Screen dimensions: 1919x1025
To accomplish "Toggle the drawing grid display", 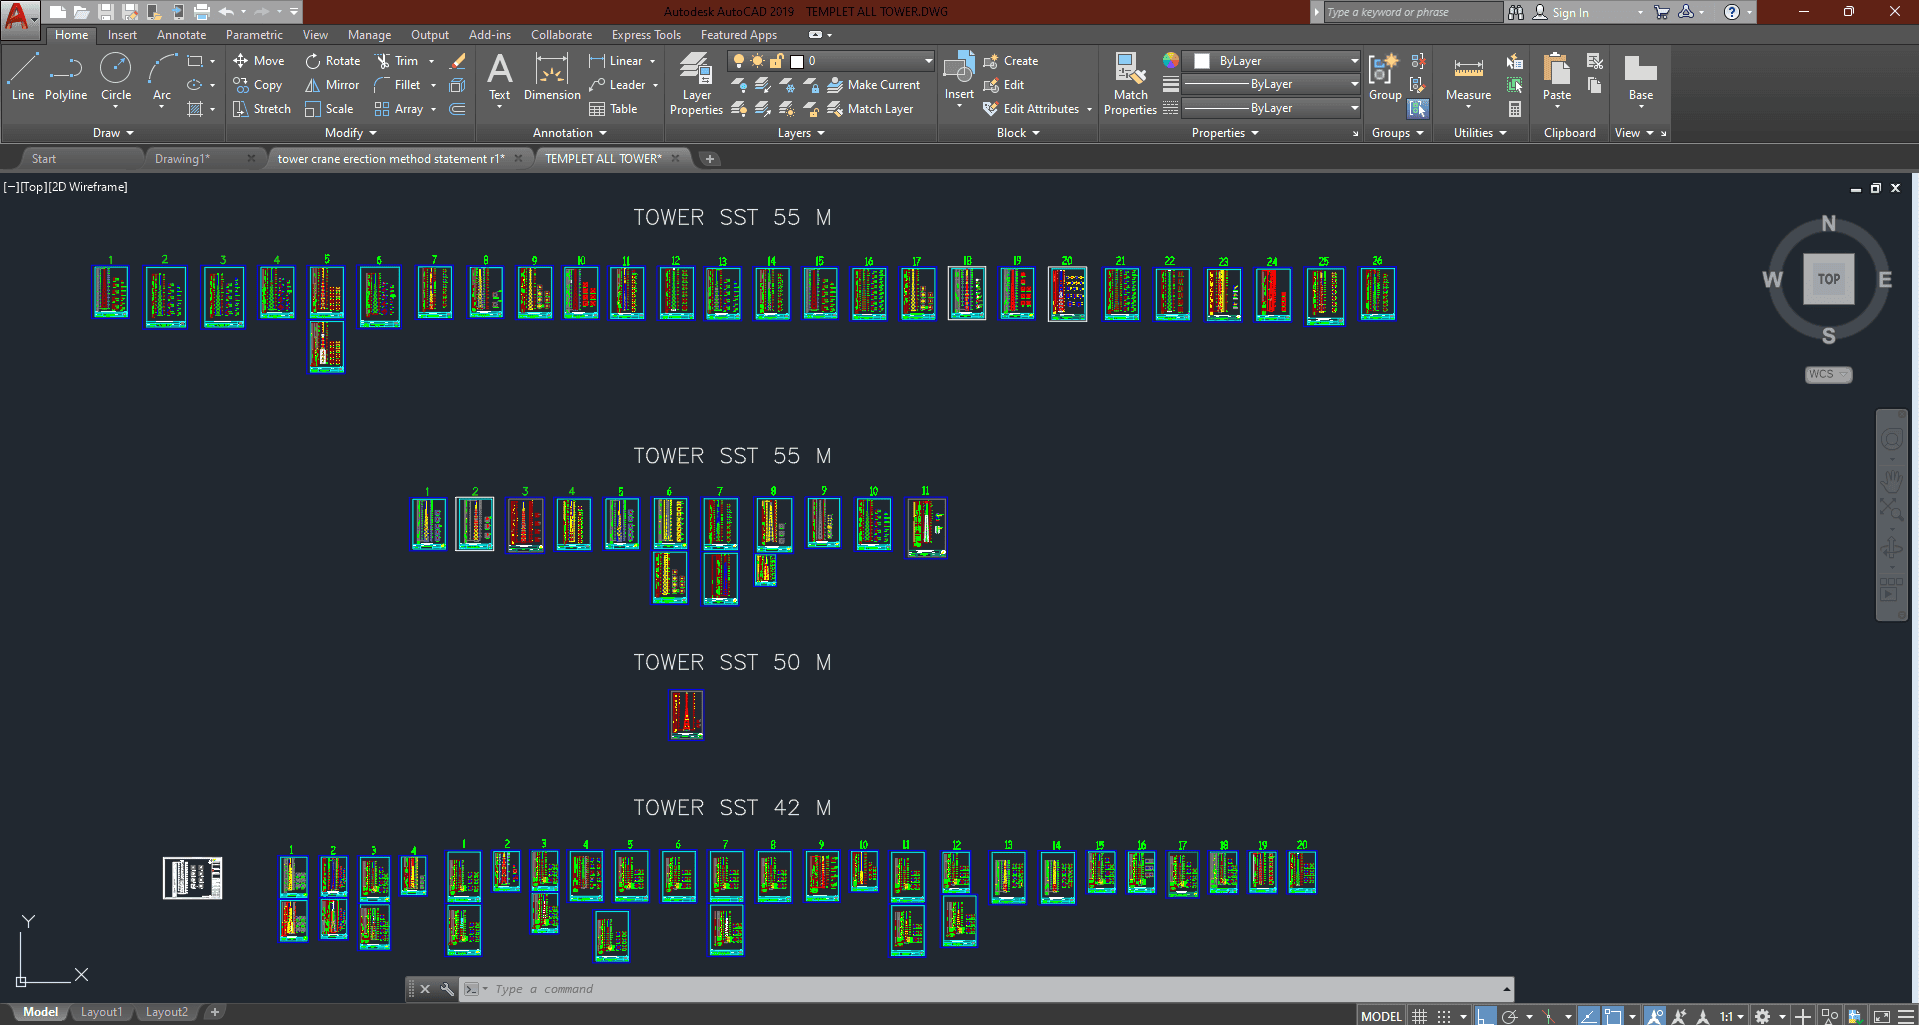I will [x=1419, y=1016].
